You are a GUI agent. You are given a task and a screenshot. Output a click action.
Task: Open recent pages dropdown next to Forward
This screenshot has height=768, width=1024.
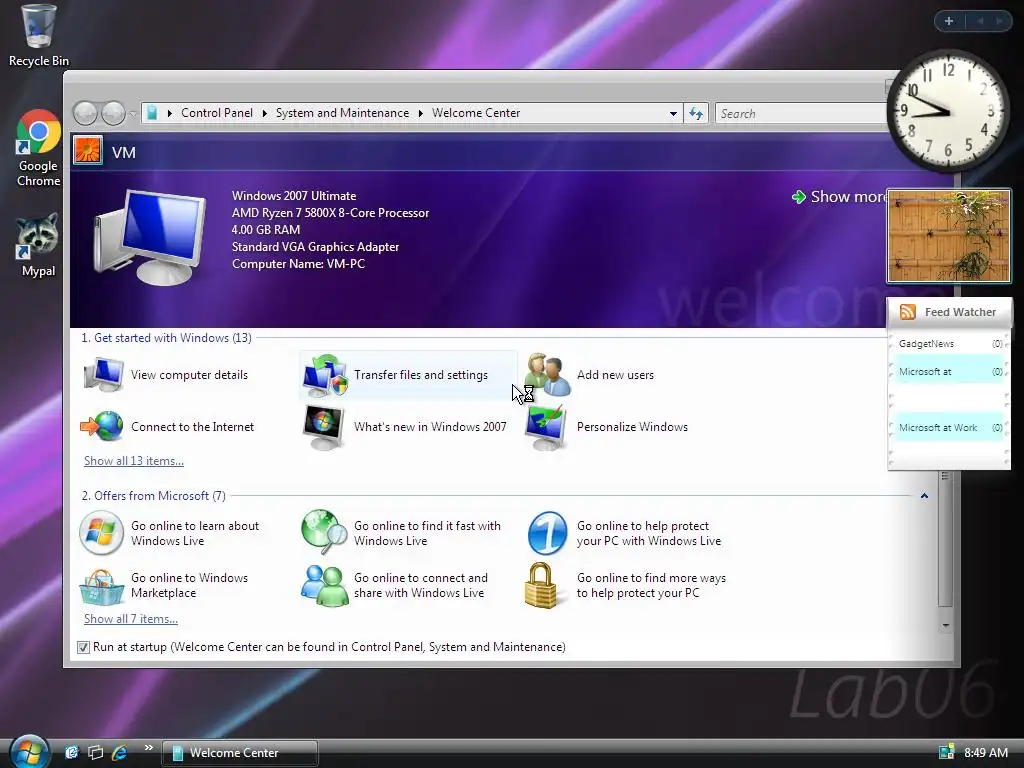[133, 114]
